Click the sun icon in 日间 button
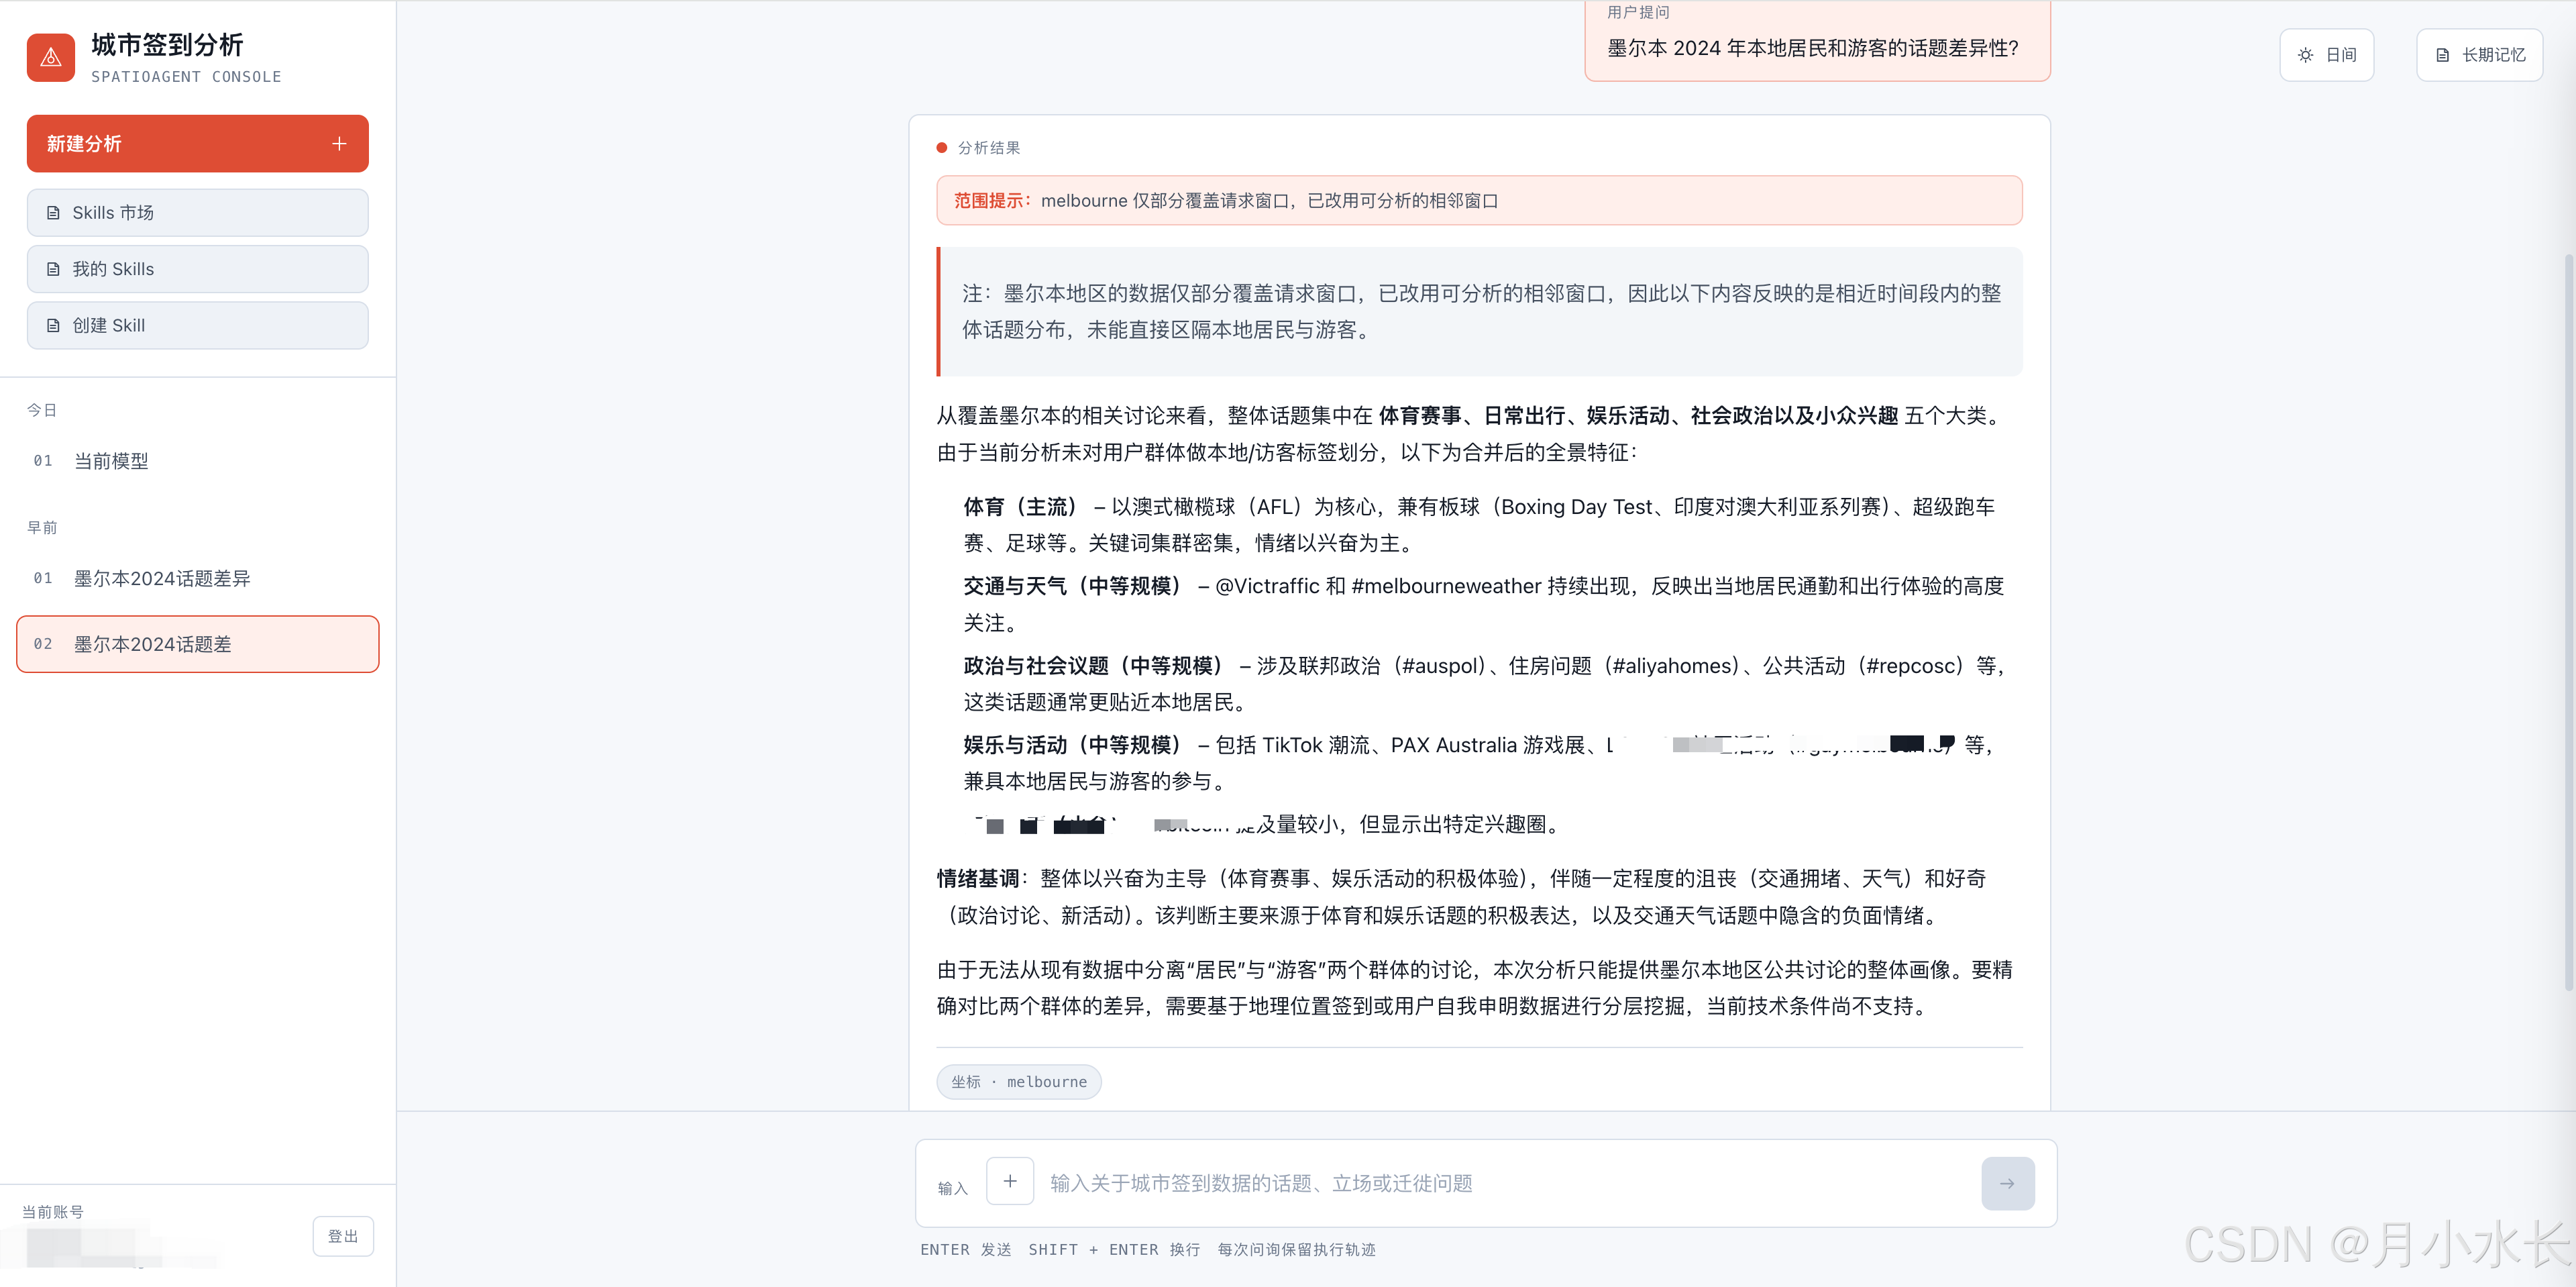Image resolution: width=2576 pixels, height=1287 pixels. point(2305,55)
